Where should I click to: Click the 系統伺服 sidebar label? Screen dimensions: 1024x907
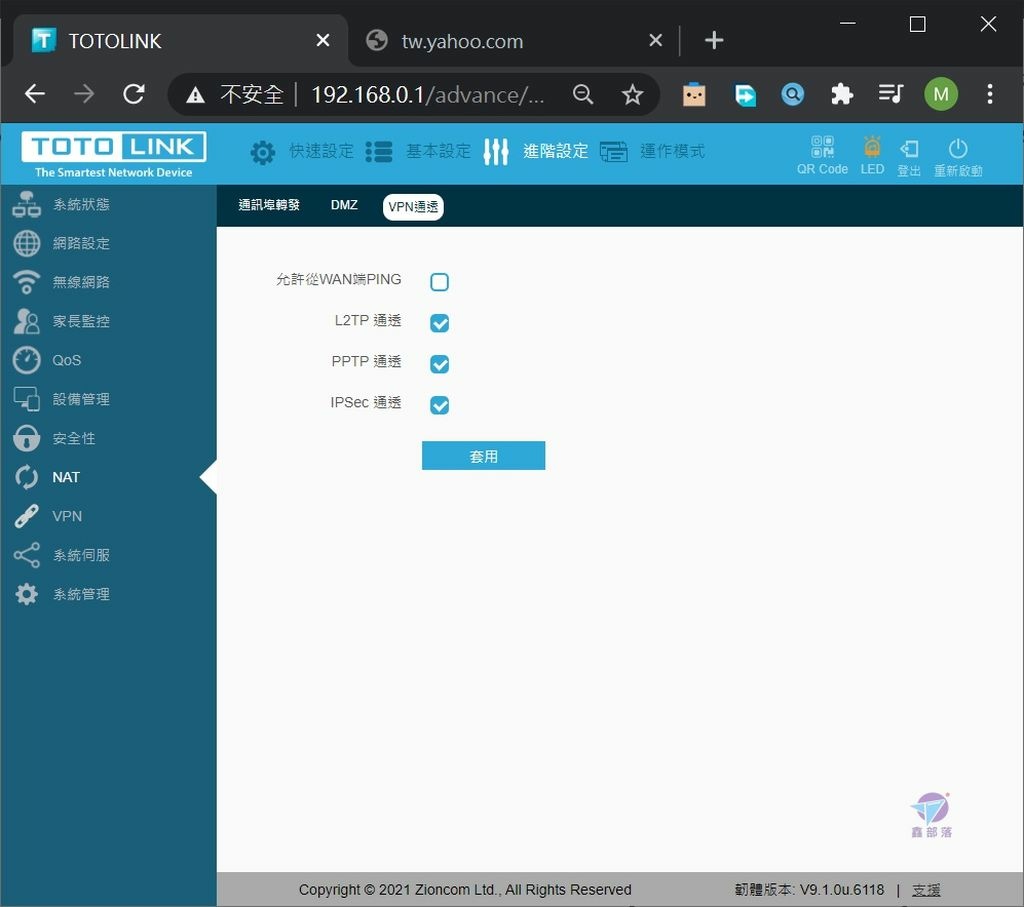click(81, 555)
